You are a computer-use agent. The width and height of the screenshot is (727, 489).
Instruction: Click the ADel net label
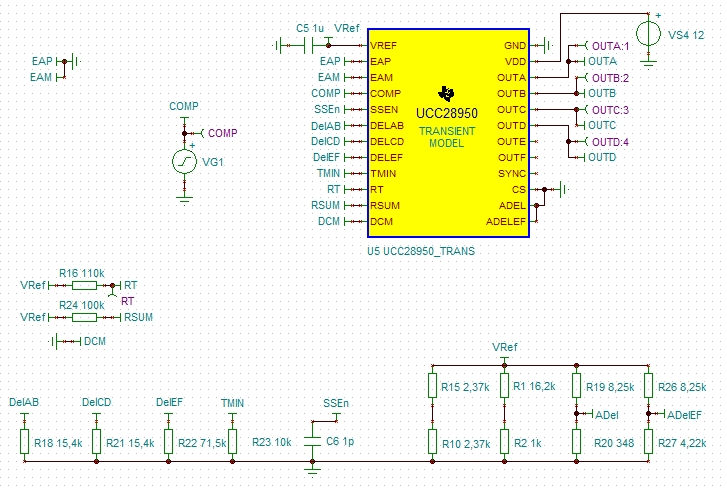coord(606,415)
